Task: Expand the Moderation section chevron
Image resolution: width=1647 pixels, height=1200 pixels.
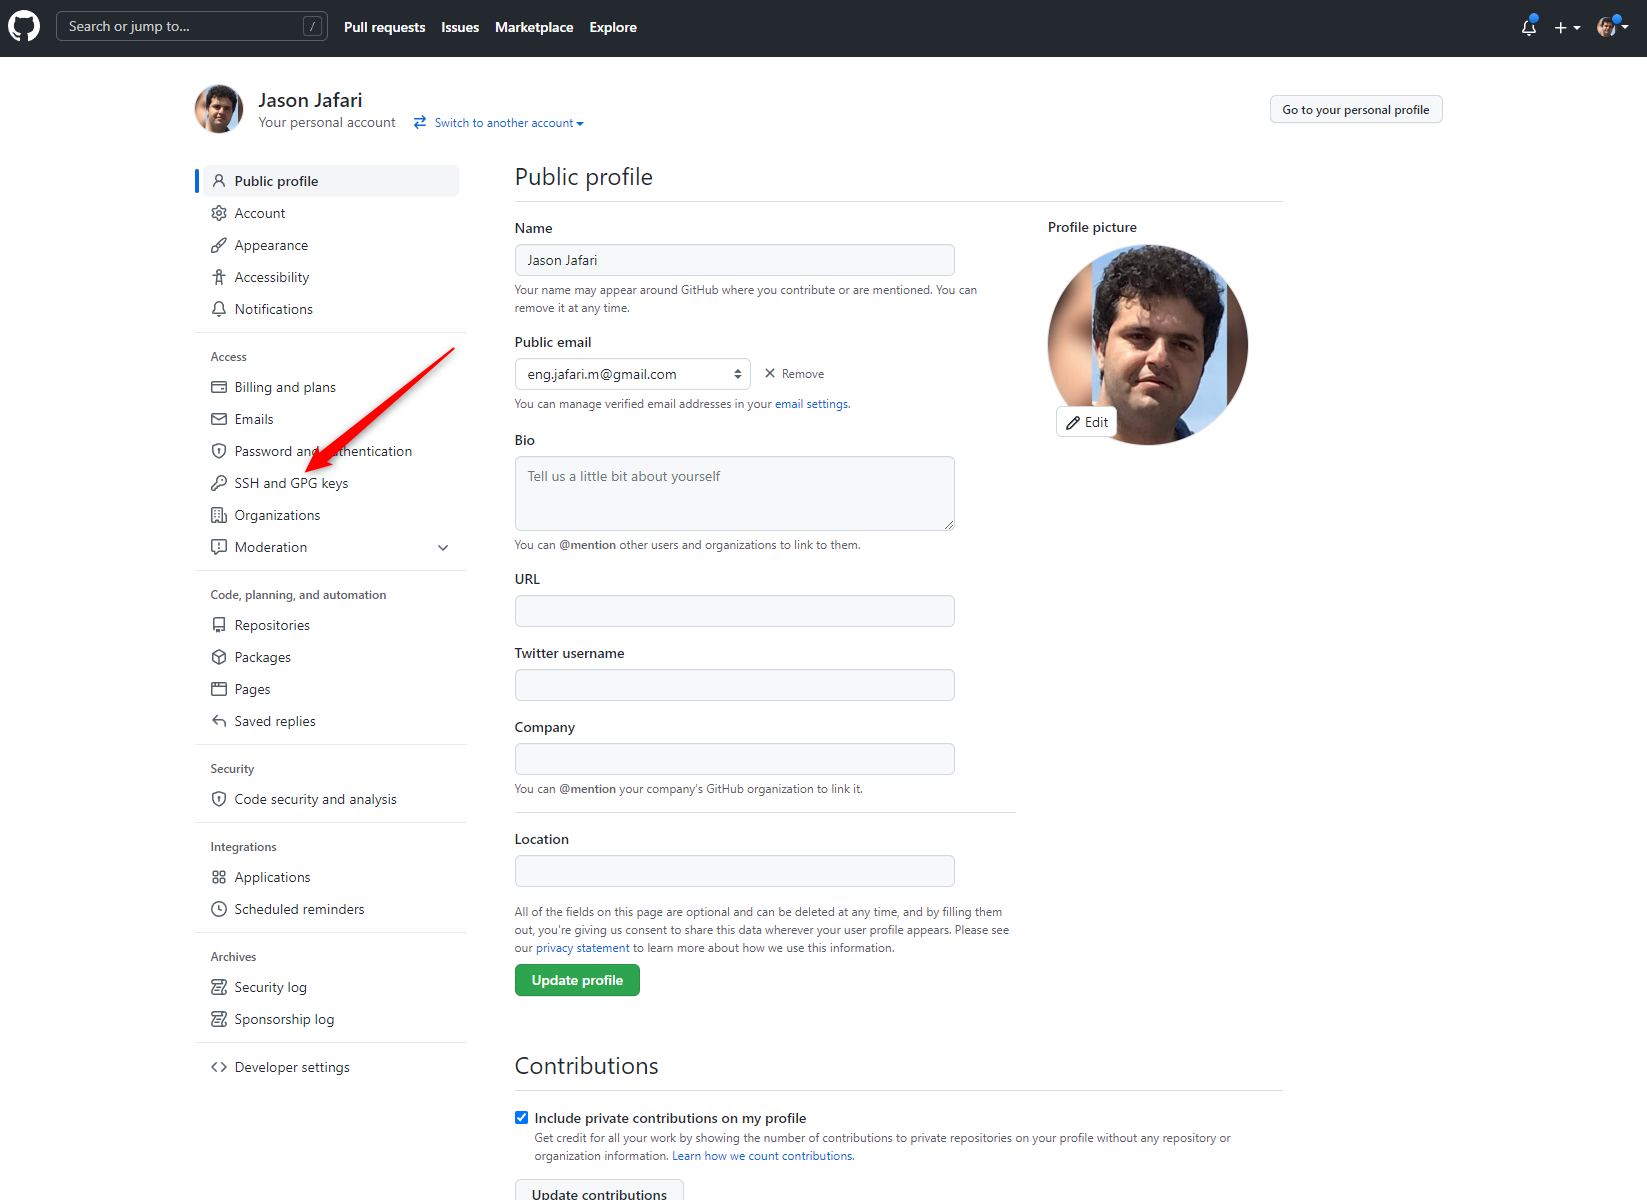Action: (443, 547)
